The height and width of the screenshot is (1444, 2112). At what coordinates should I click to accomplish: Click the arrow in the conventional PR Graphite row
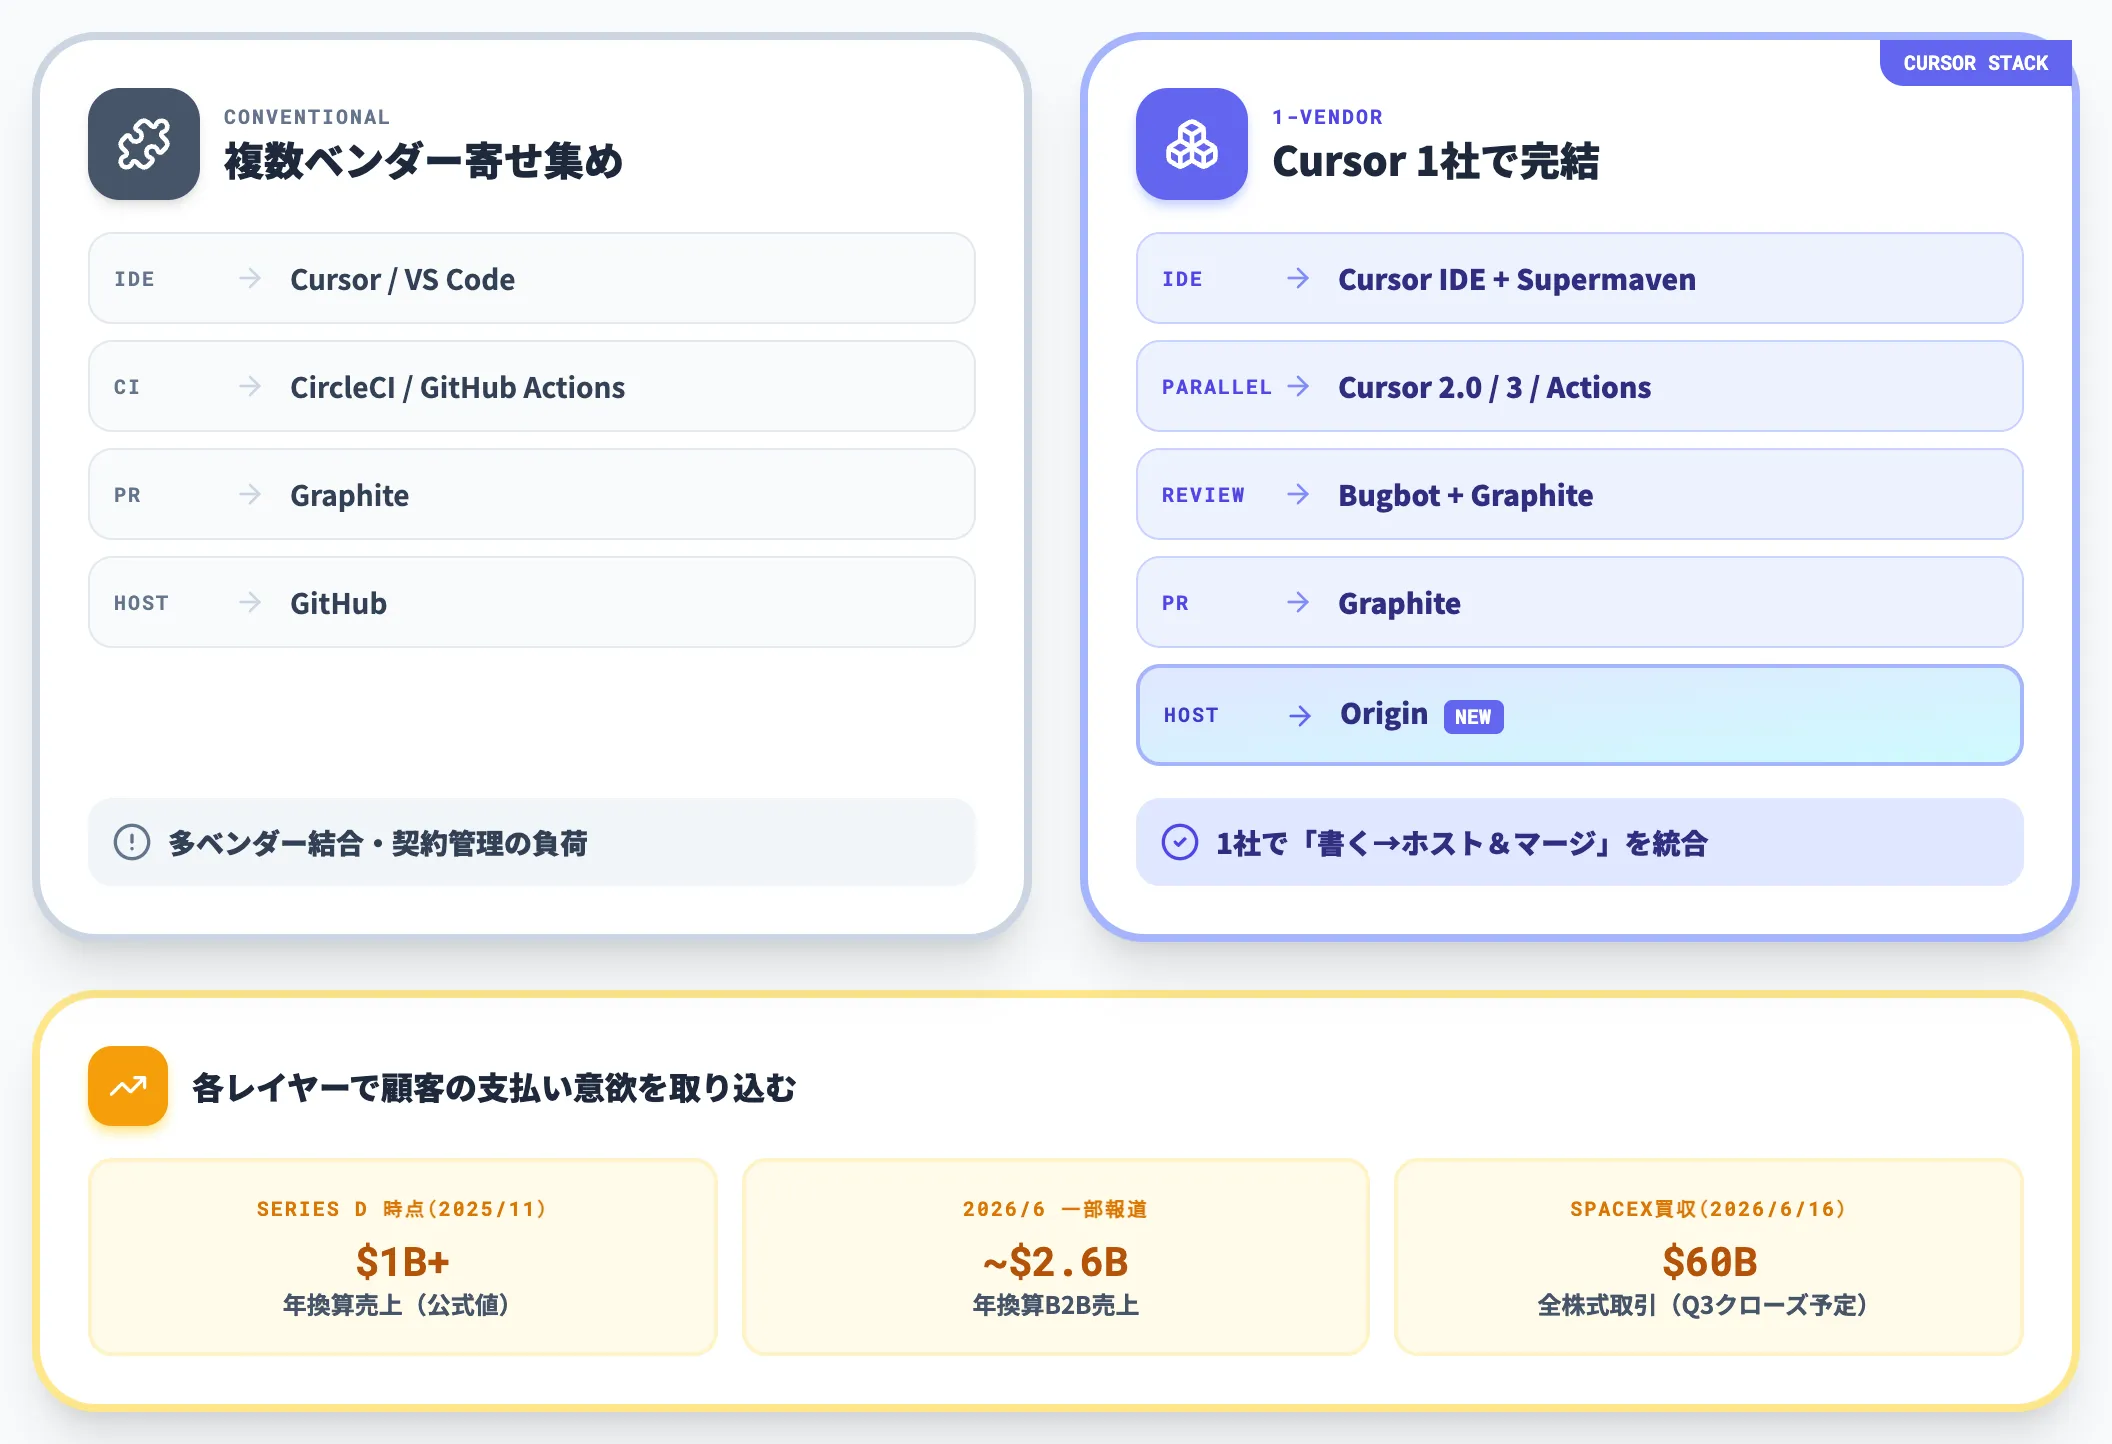point(250,494)
